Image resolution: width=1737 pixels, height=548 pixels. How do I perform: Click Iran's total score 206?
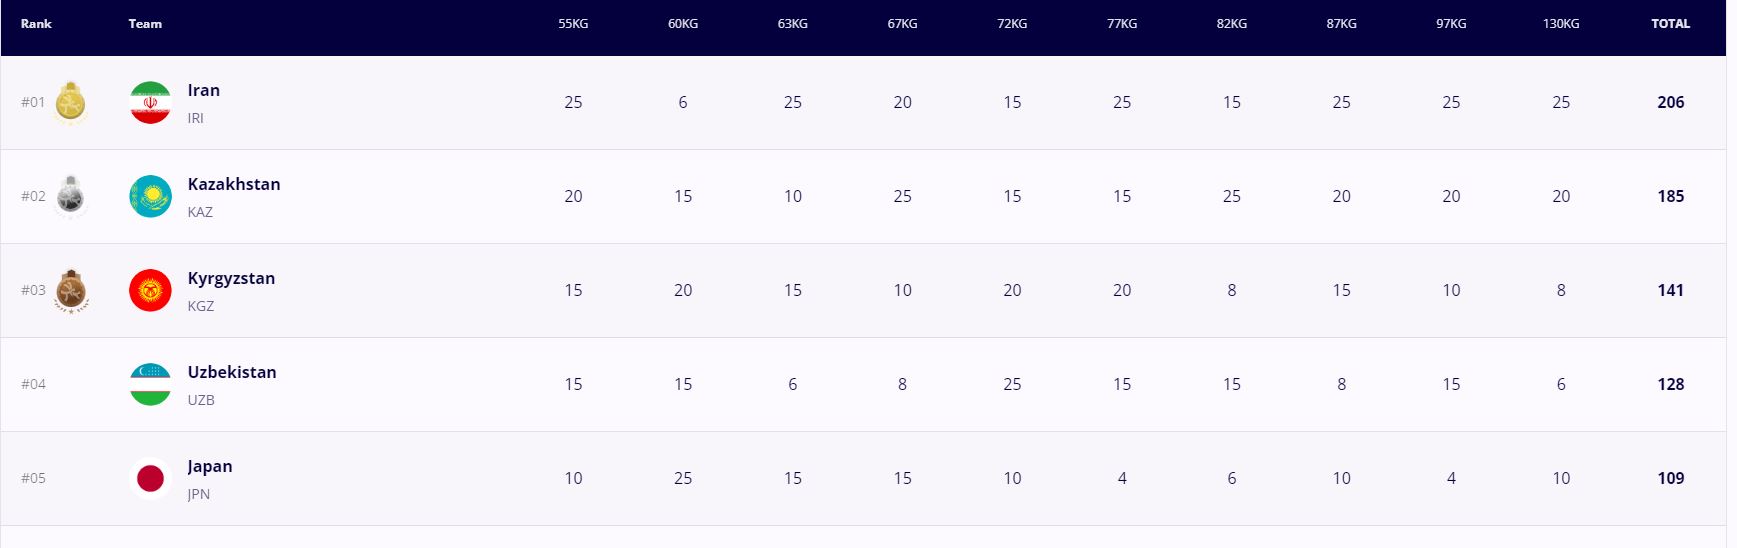pos(1670,102)
